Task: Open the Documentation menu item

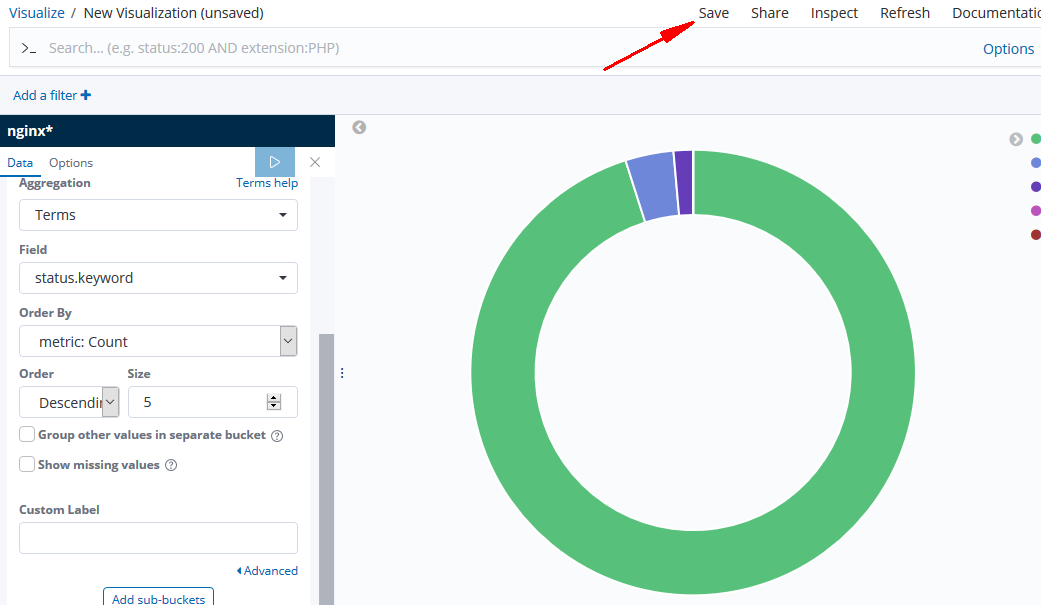Action: coord(996,13)
